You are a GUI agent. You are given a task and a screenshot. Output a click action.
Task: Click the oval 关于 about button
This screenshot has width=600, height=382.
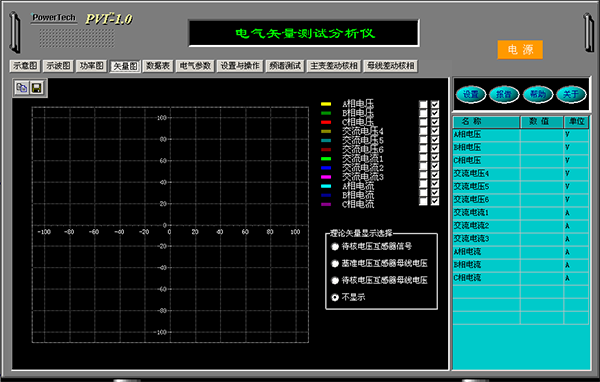coord(571,94)
